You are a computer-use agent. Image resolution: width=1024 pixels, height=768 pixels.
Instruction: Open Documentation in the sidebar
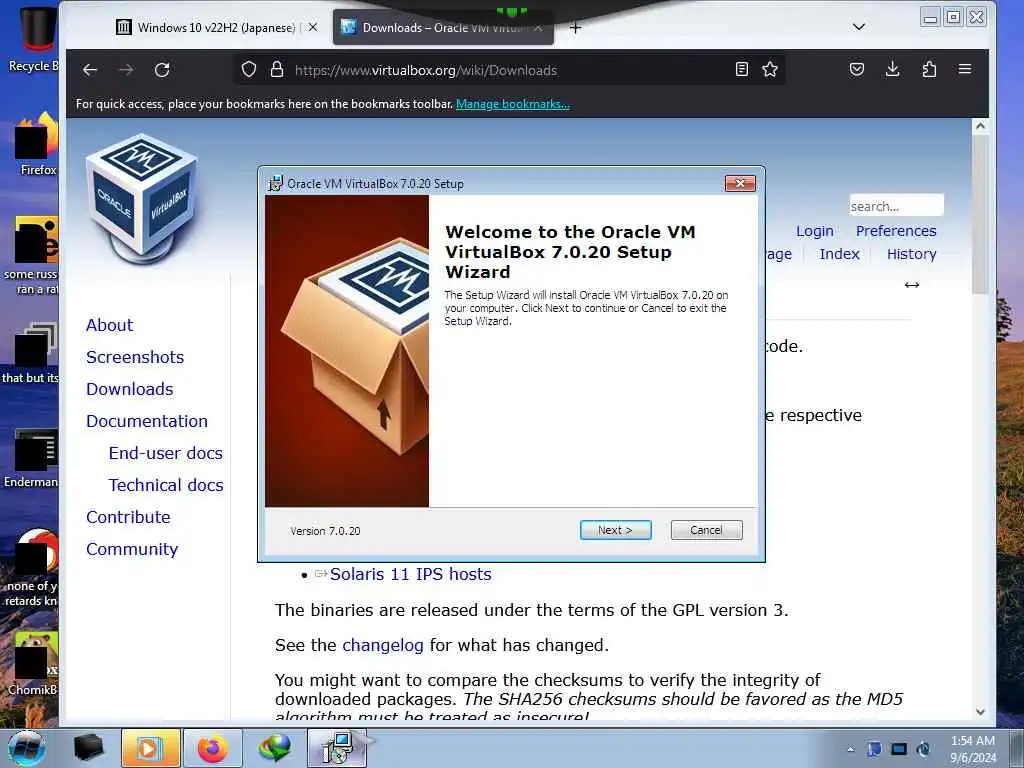click(x=147, y=421)
